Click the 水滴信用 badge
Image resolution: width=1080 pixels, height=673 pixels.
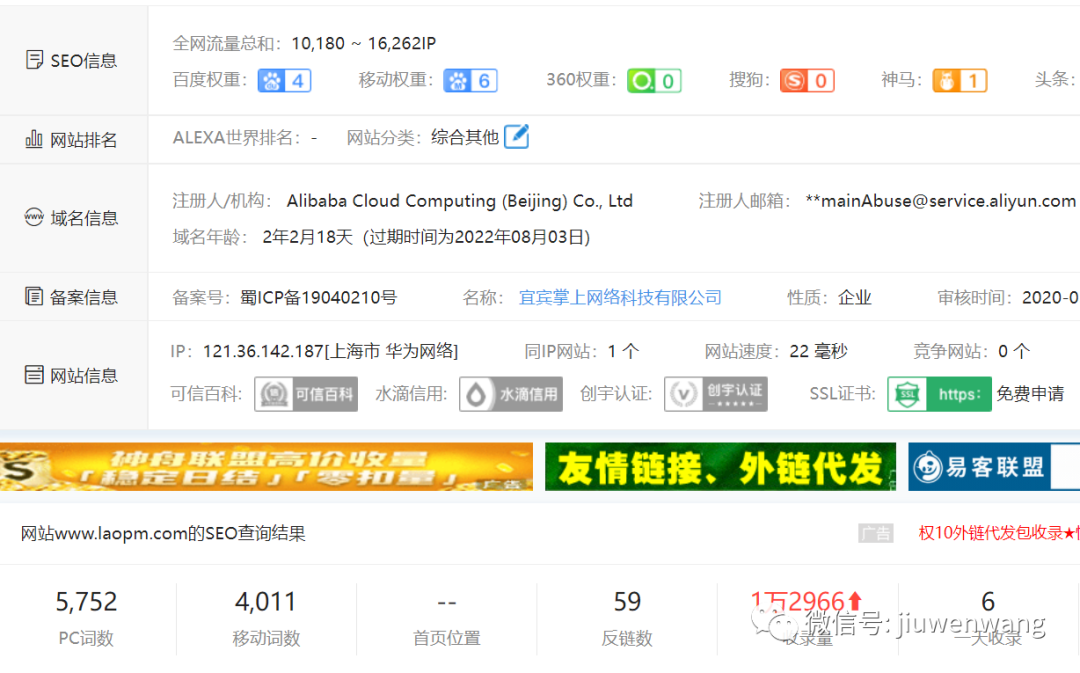(511, 394)
